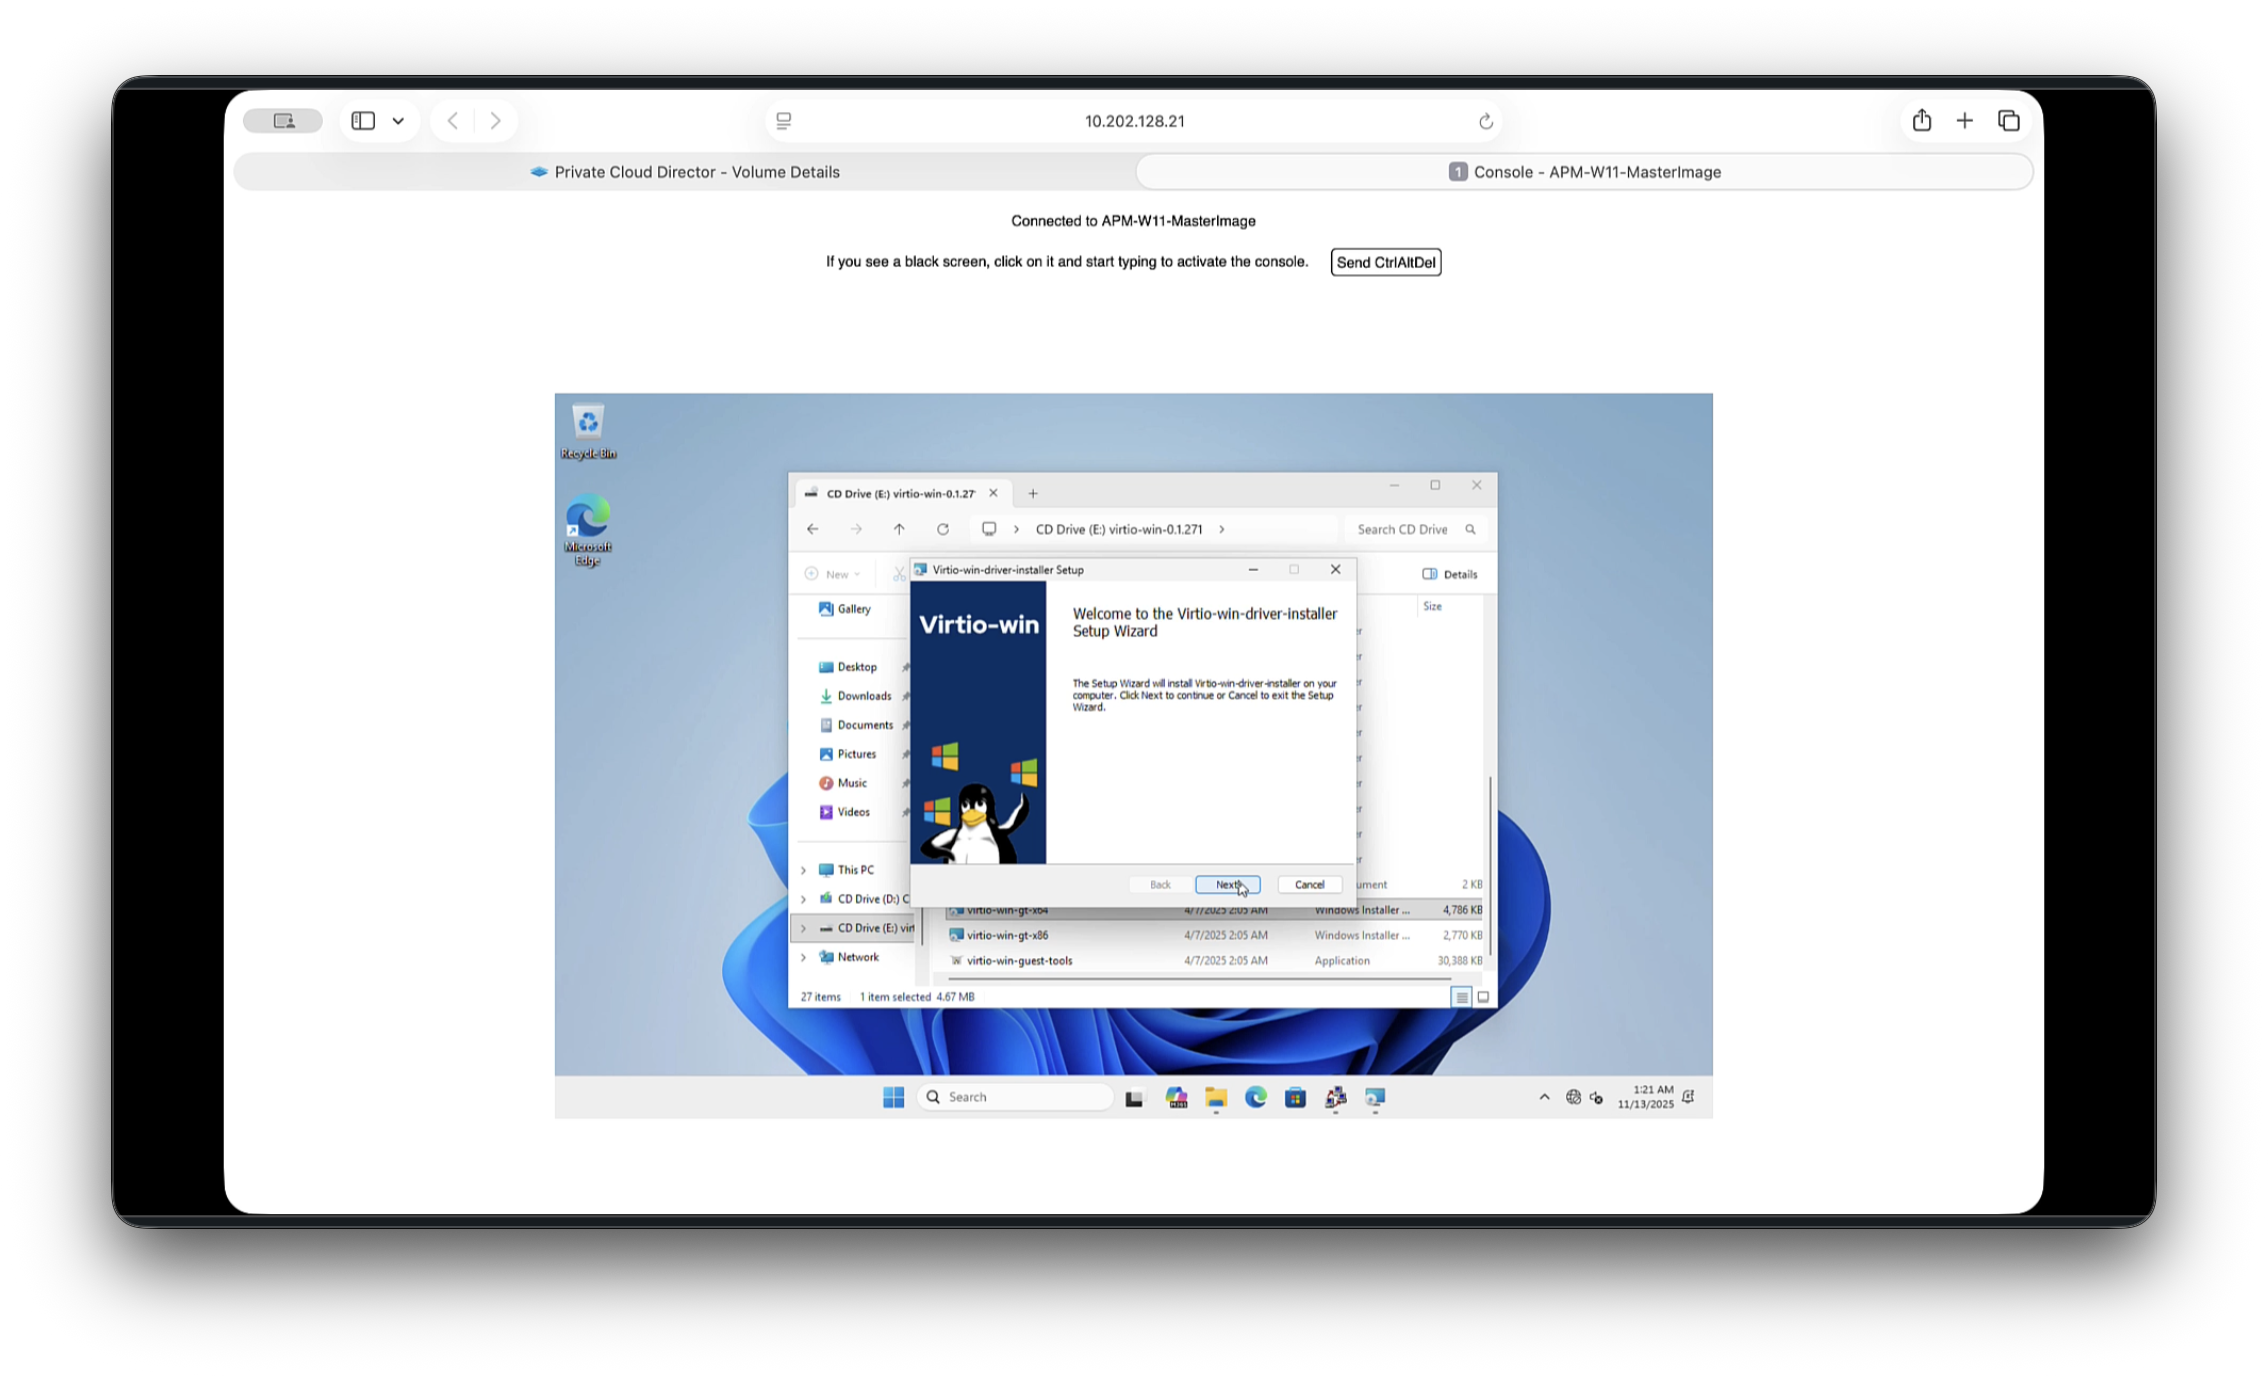Open Microsoft Store from the taskbar
Image resolution: width=2268 pixels, height=1376 pixels.
[x=1295, y=1098]
